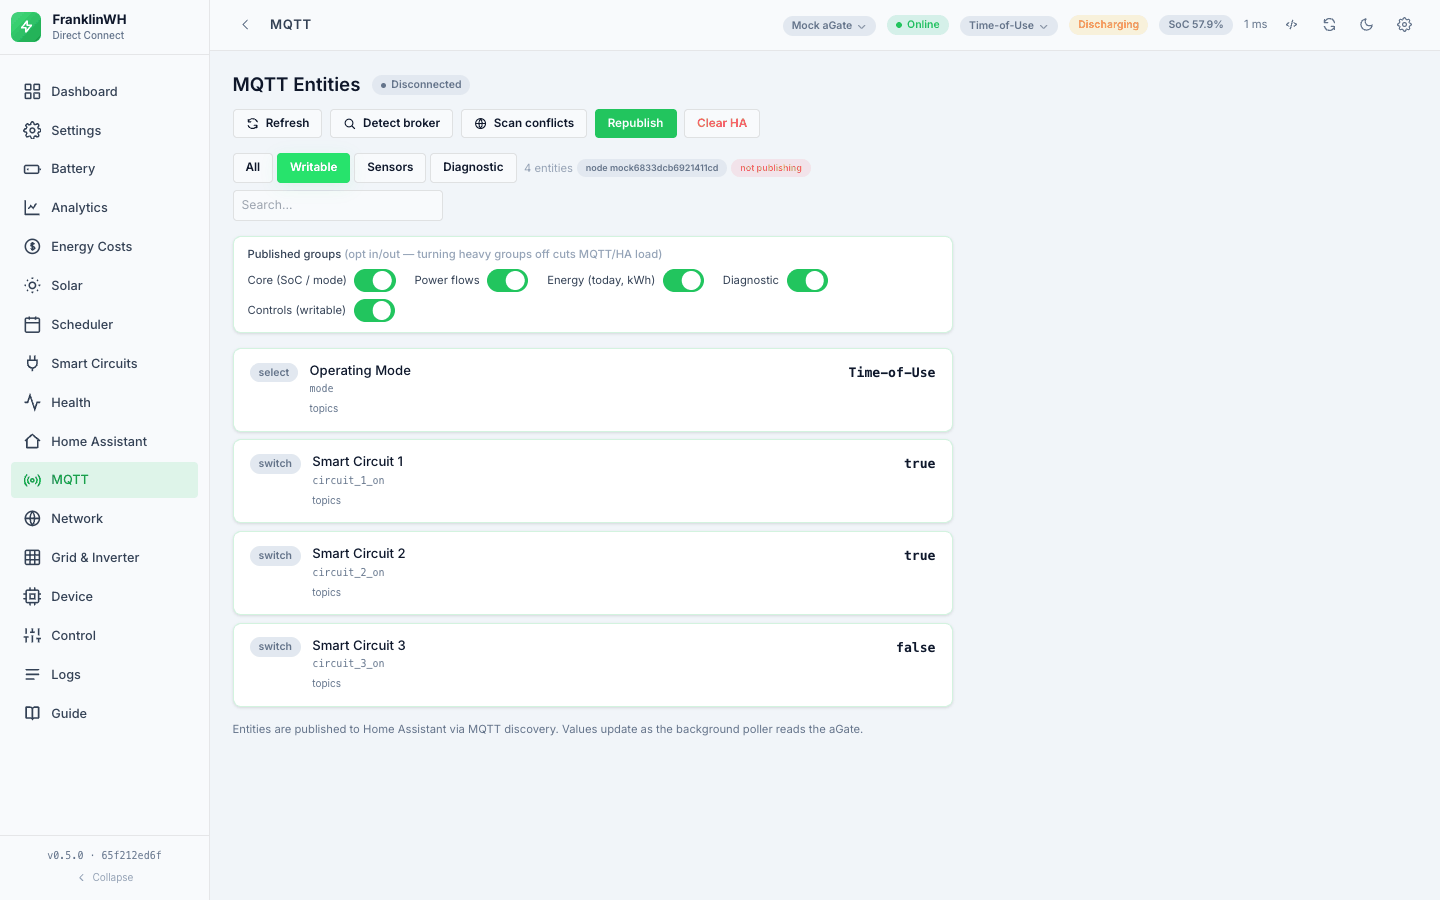Click the Detect broker button
The height and width of the screenshot is (900, 1440).
pyautogui.click(x=391, y=123)
